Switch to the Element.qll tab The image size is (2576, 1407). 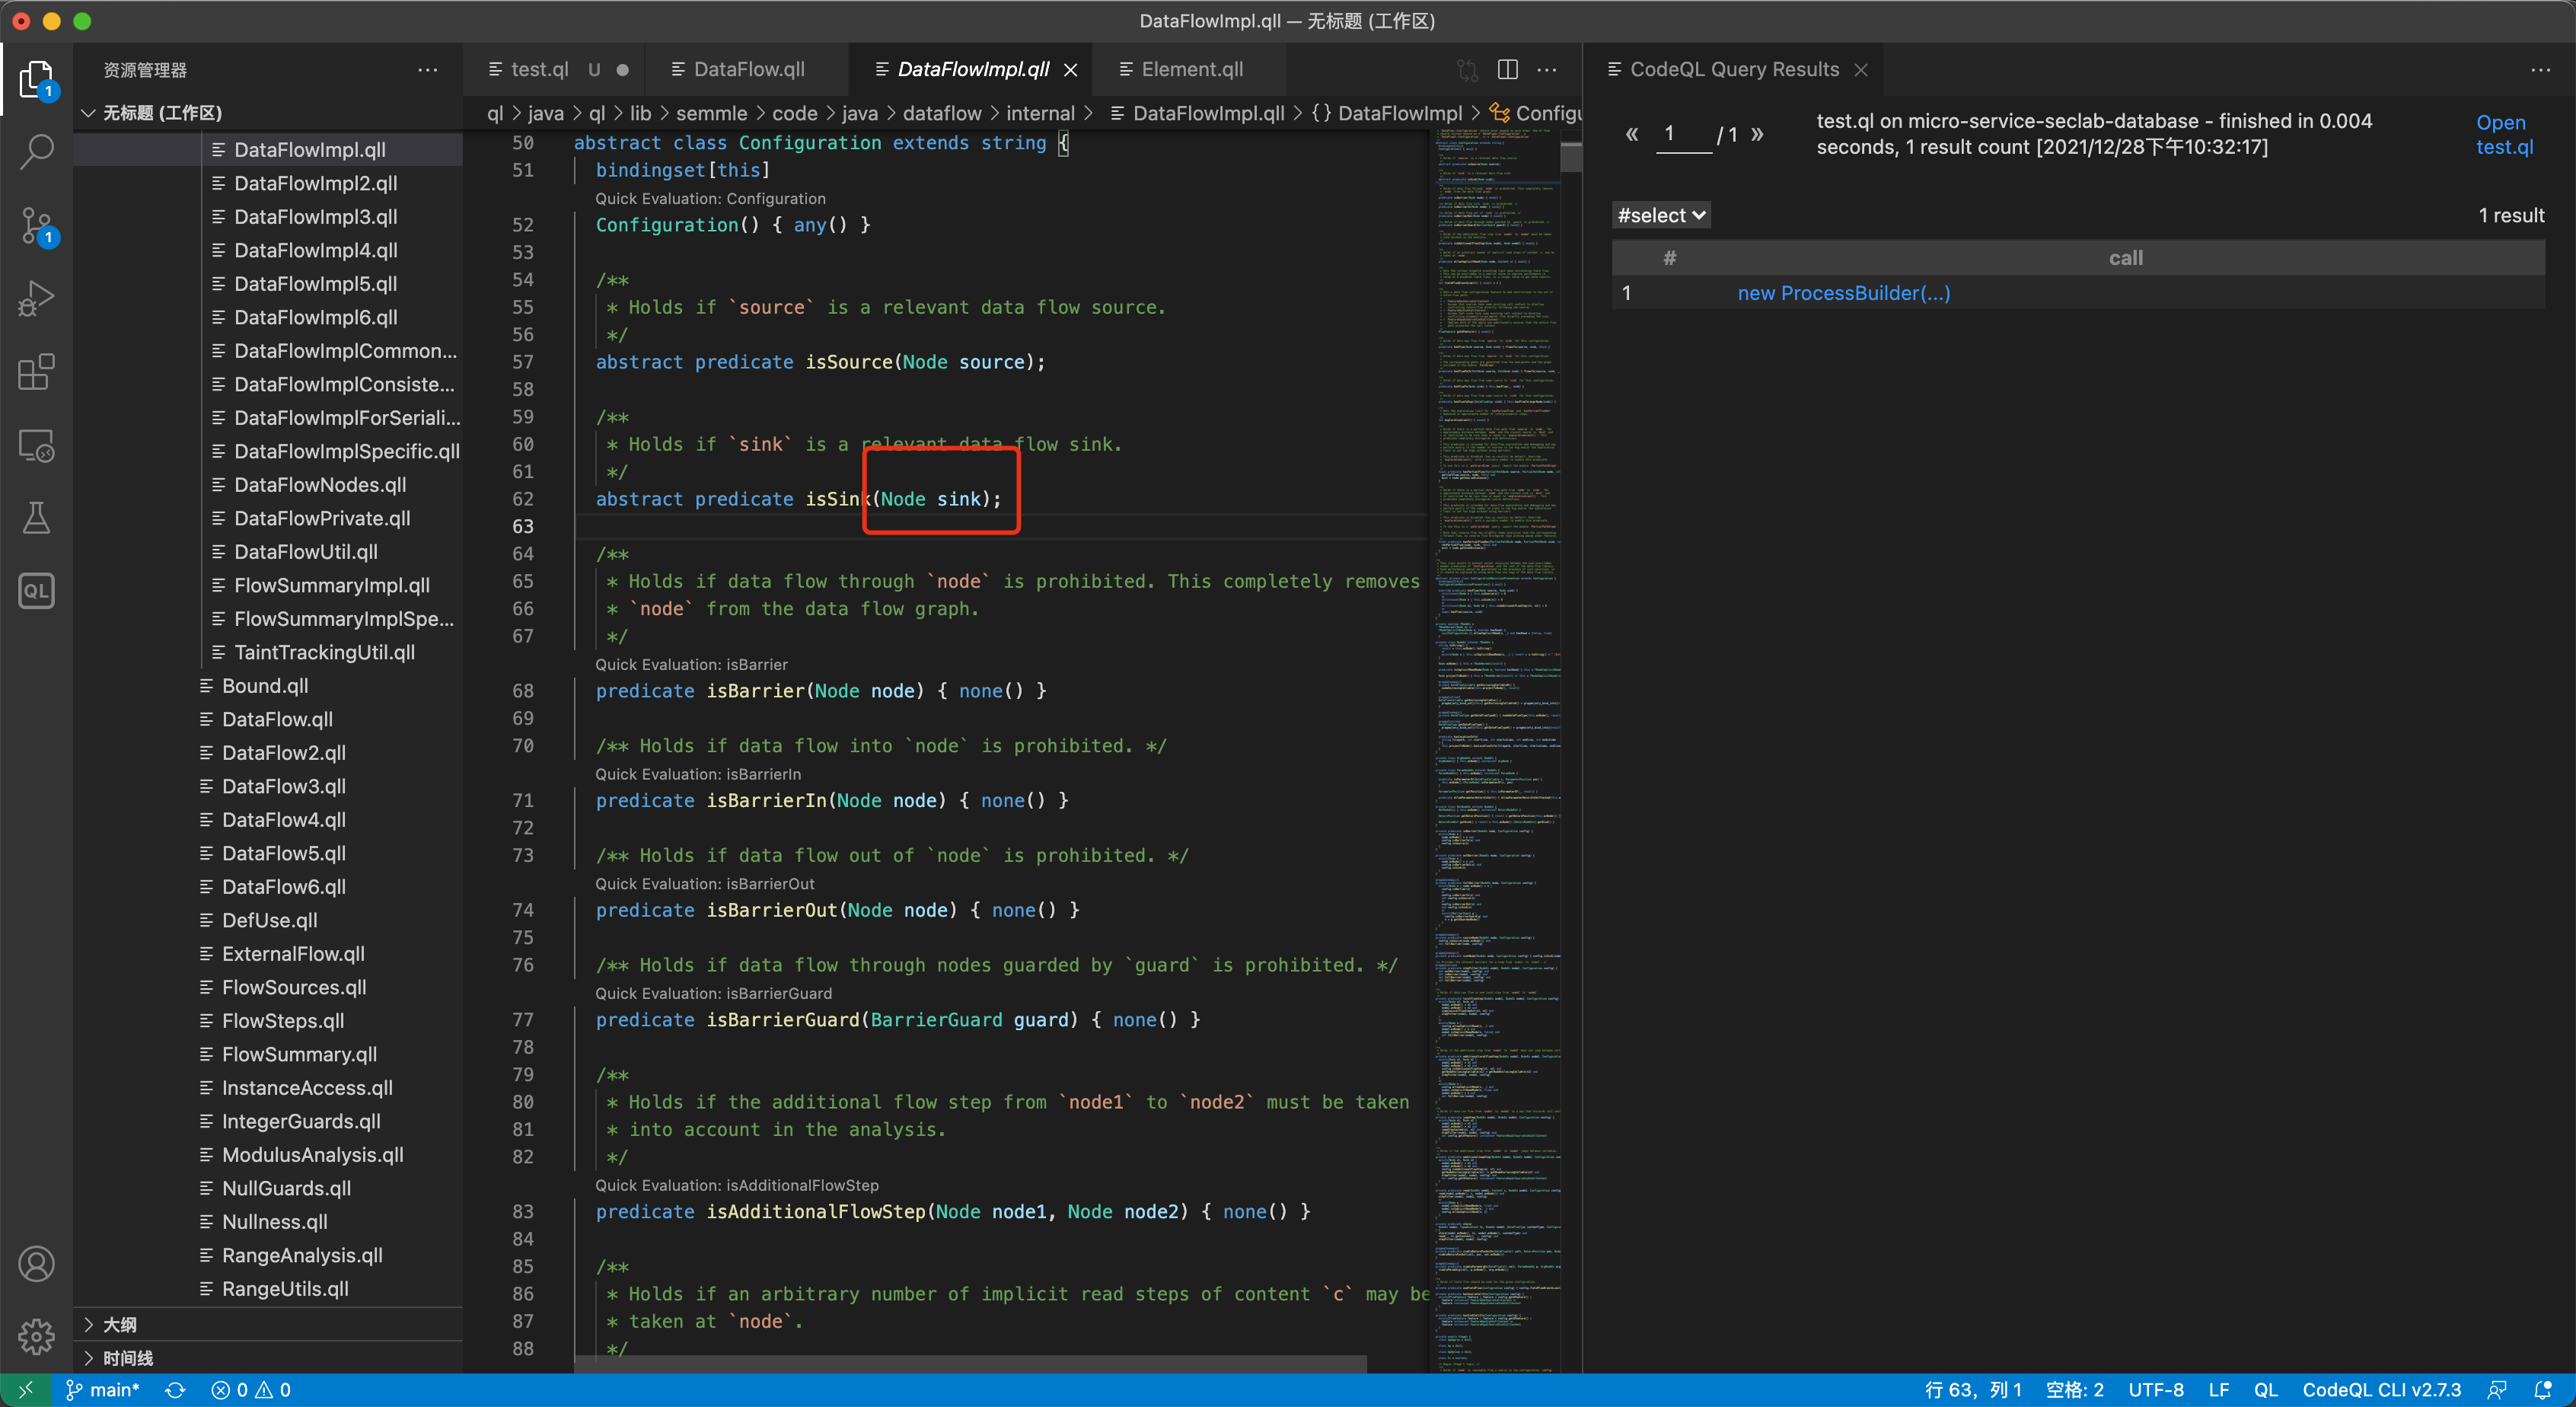[x=1190, y=69]
